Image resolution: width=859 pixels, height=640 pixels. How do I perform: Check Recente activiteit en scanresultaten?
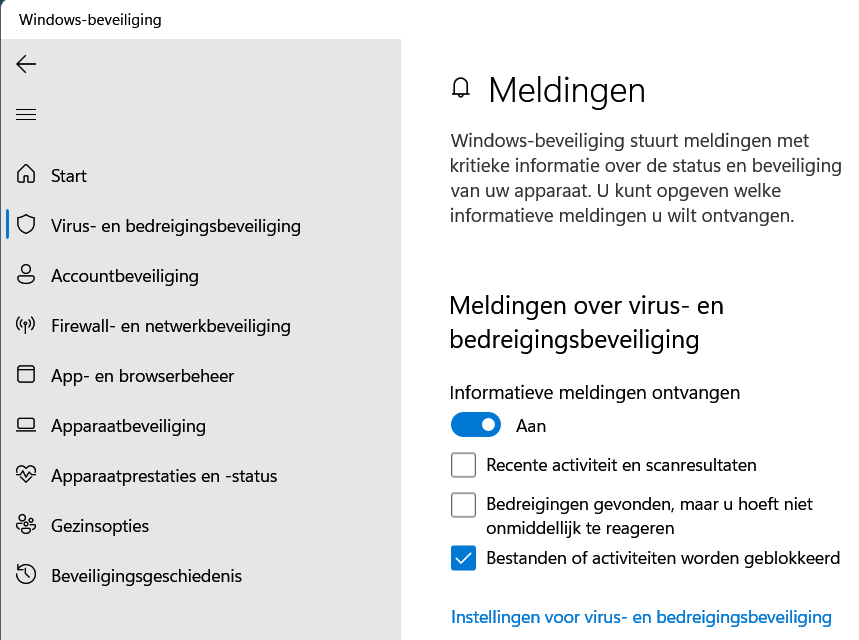[463, 465]
